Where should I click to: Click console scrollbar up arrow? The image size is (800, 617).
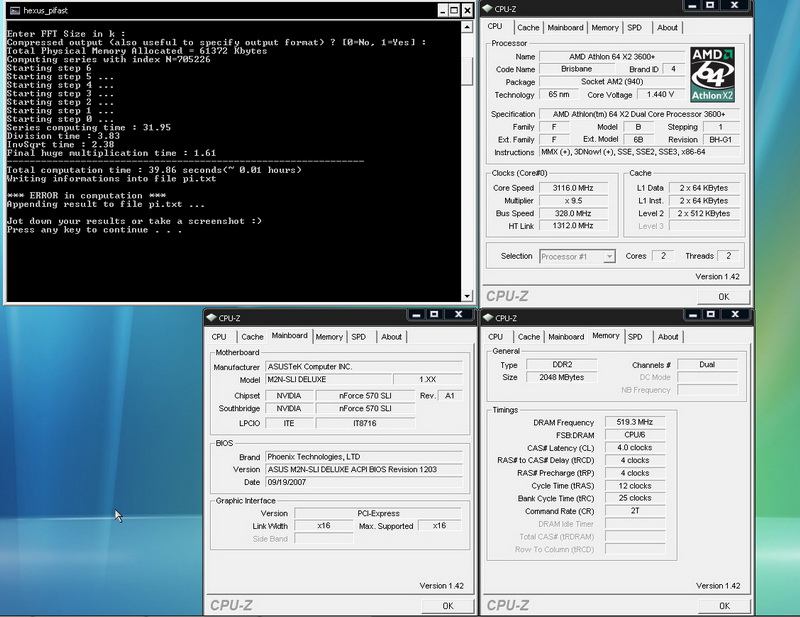tap(467, 27)
